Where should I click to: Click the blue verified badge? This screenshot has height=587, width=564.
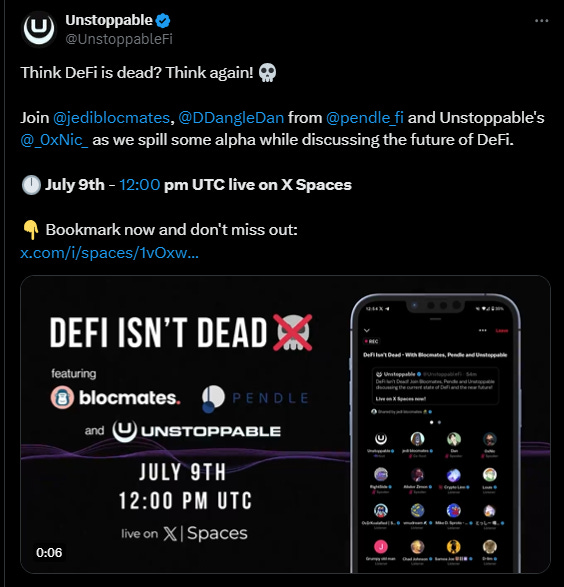click(163, 21)
